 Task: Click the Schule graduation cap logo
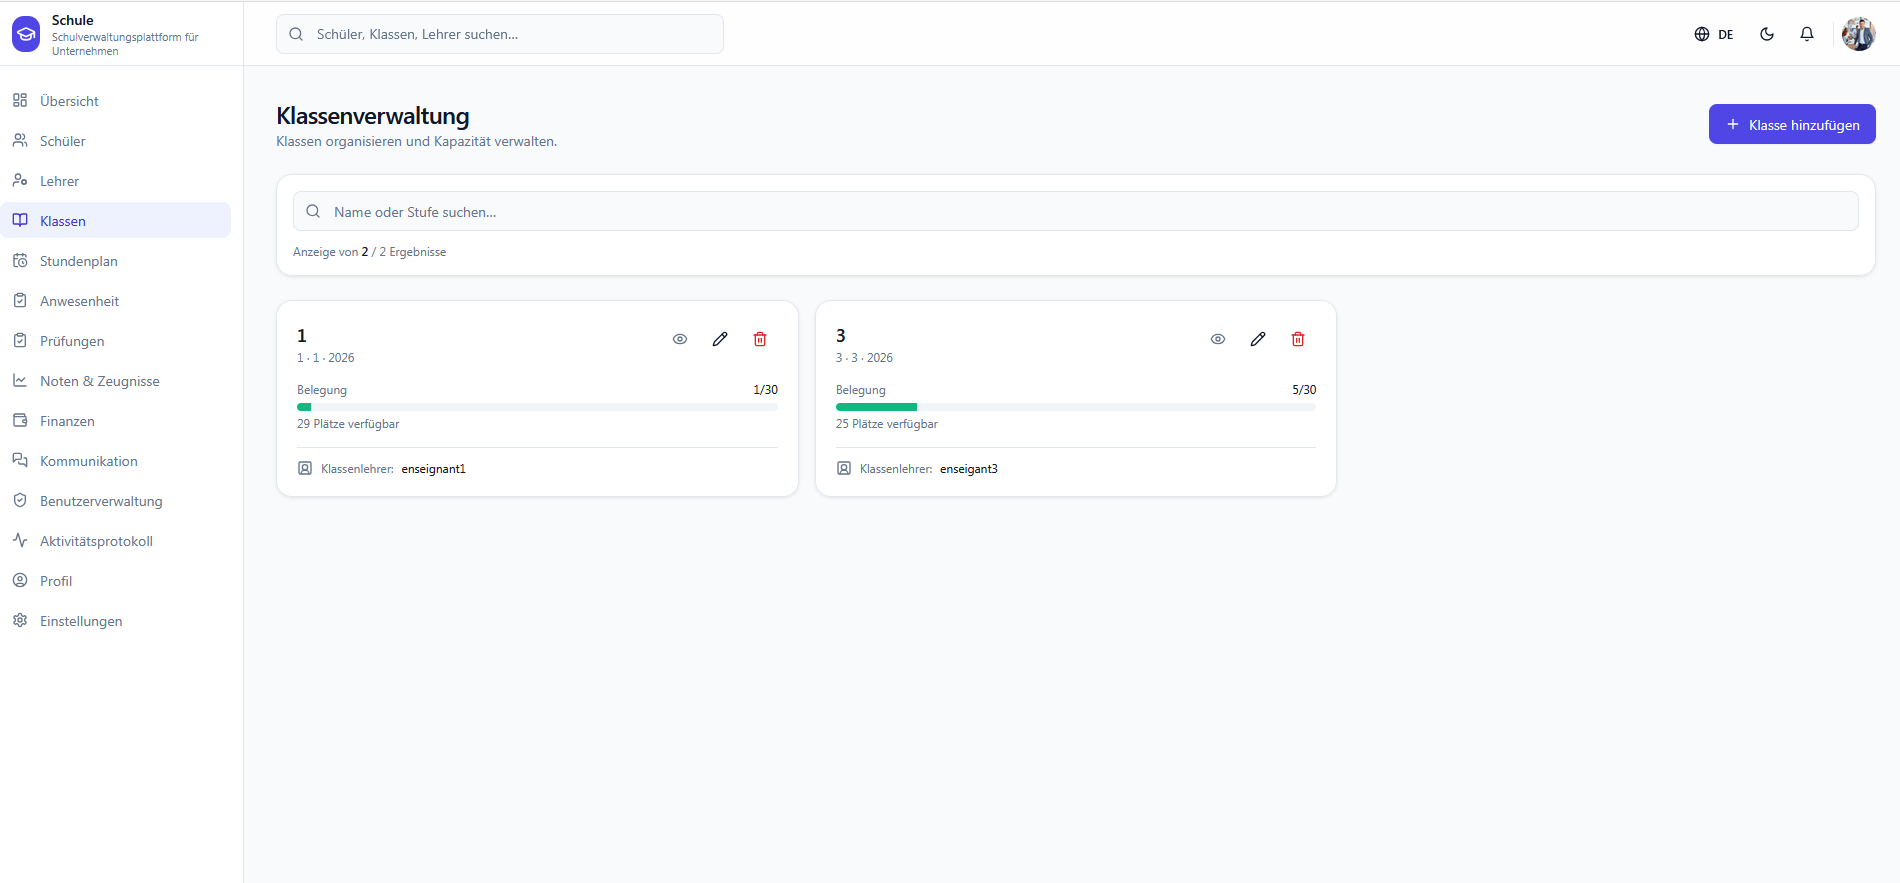point(26,34)
